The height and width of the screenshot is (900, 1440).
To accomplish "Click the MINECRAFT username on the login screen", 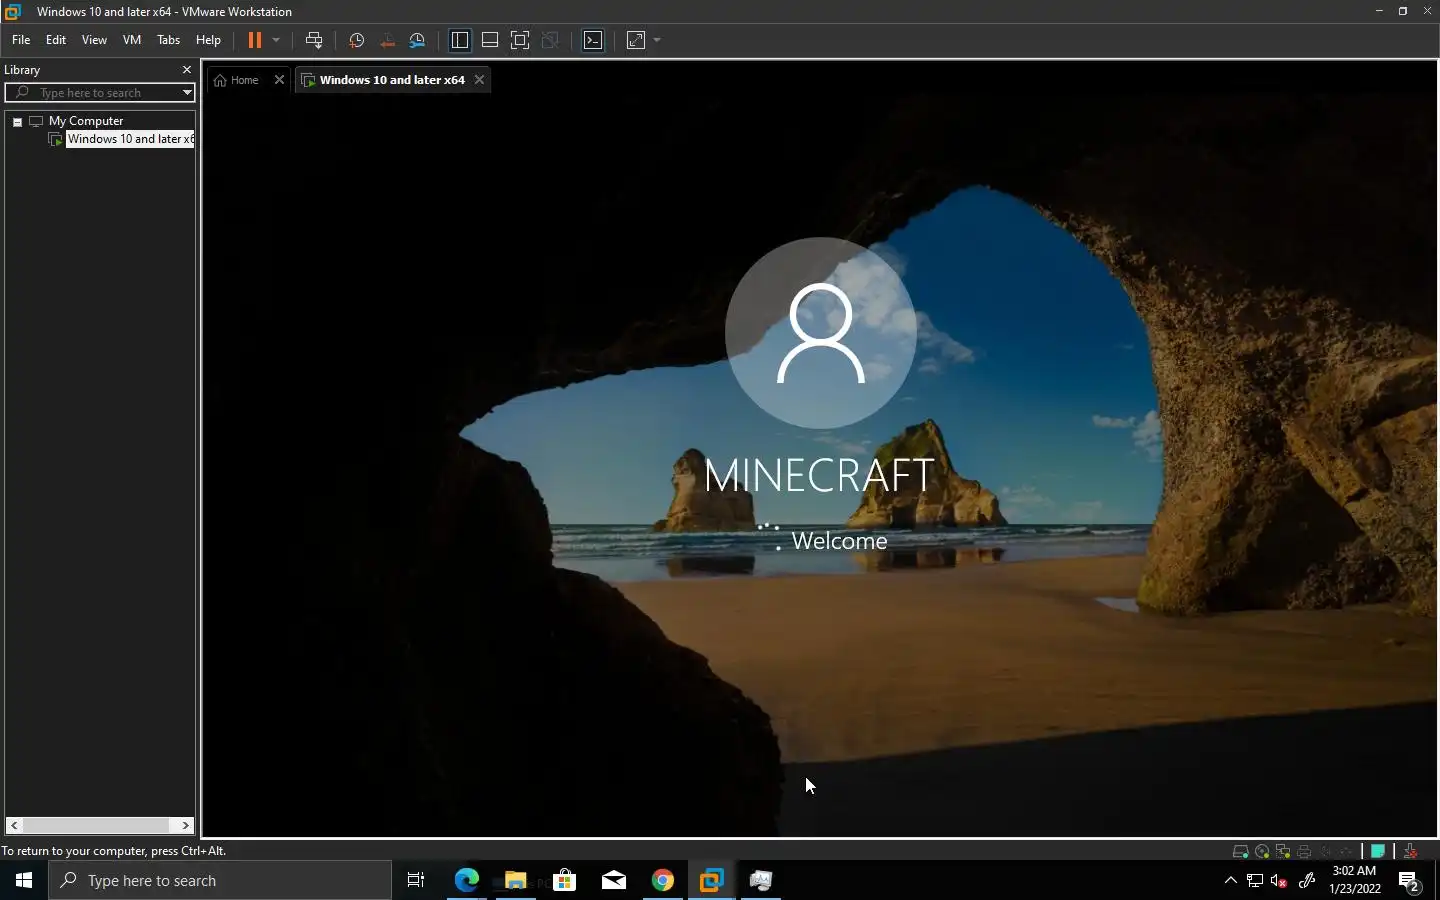I will 820,475.
